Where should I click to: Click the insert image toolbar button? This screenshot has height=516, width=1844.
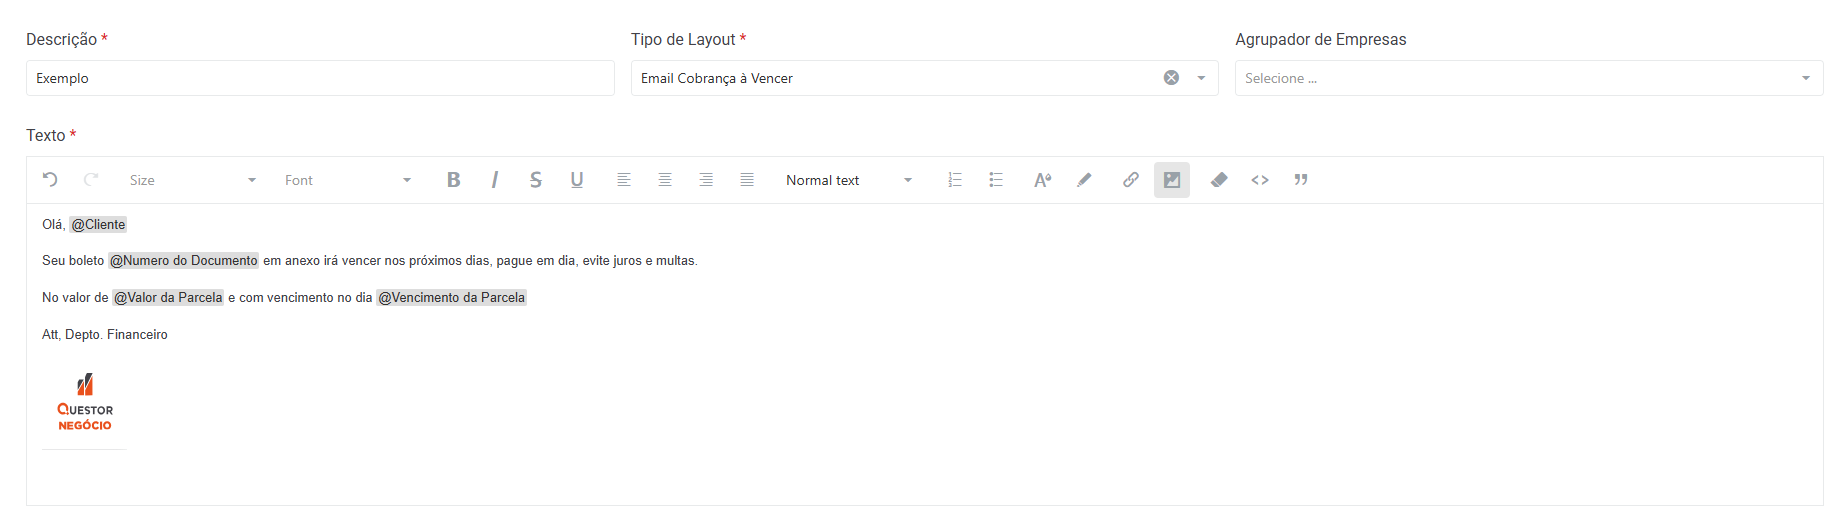click(x=1172, y=180)
